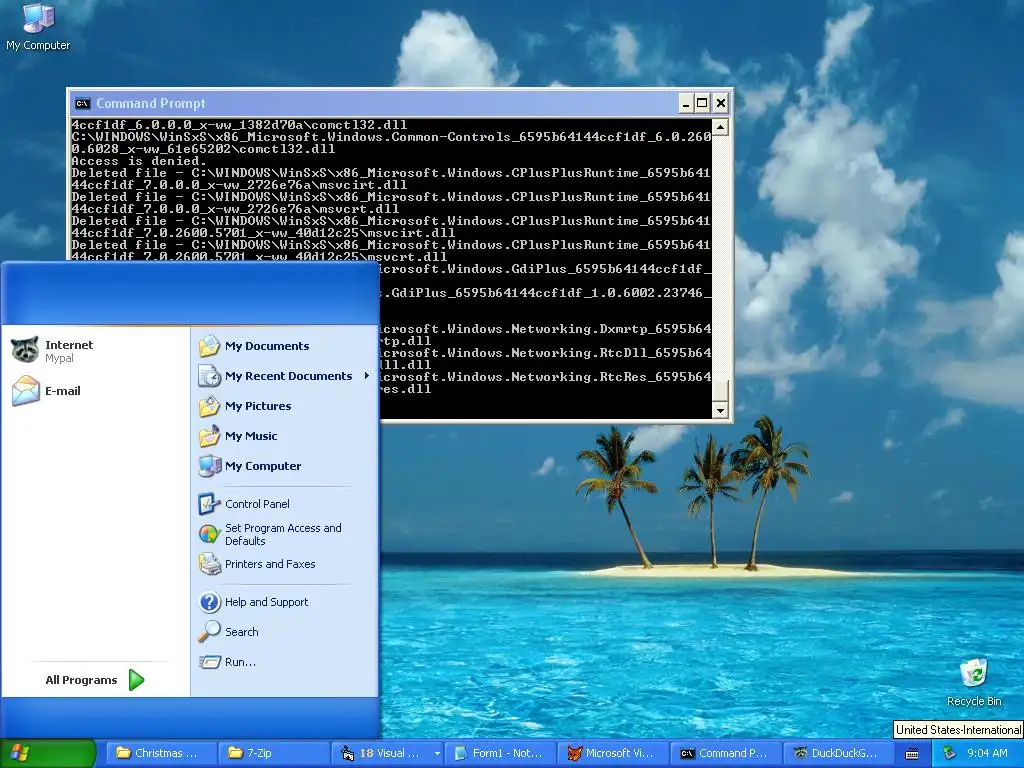Expand My Recent Documents submenu

click(x=285, y=376)
